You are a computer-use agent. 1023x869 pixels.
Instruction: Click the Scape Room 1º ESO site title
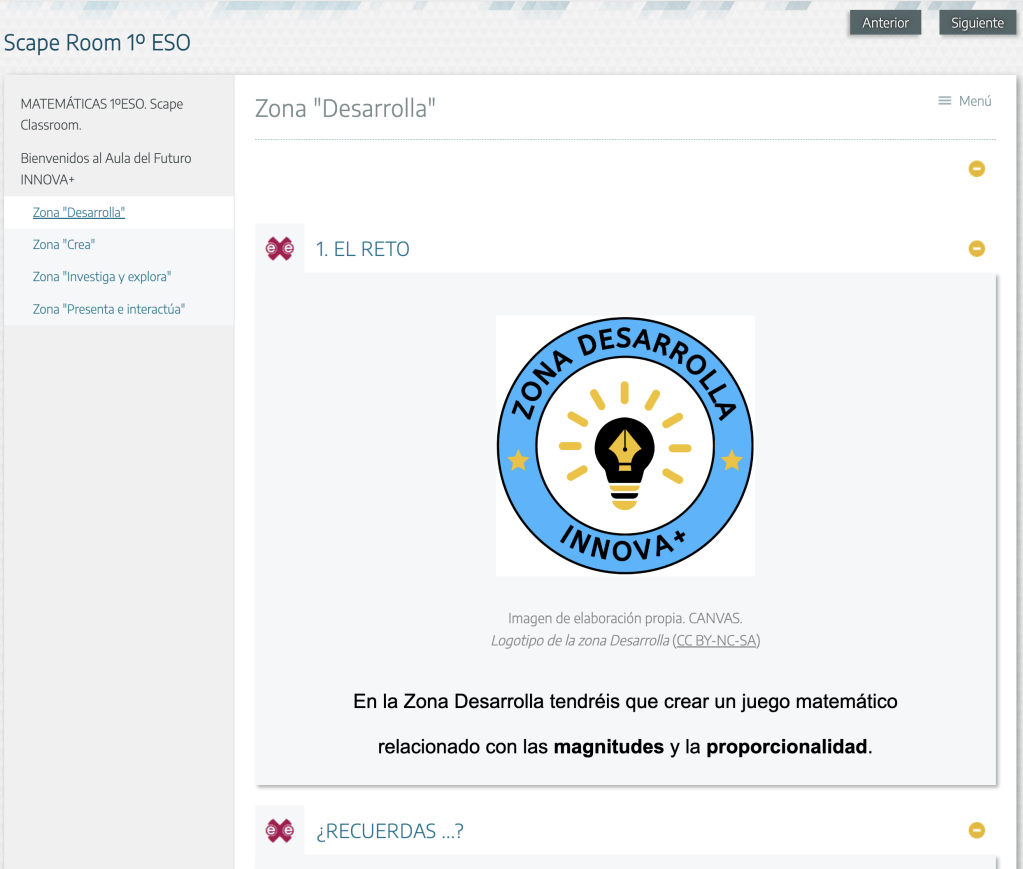pyautogui.click(x=97, y=43)
